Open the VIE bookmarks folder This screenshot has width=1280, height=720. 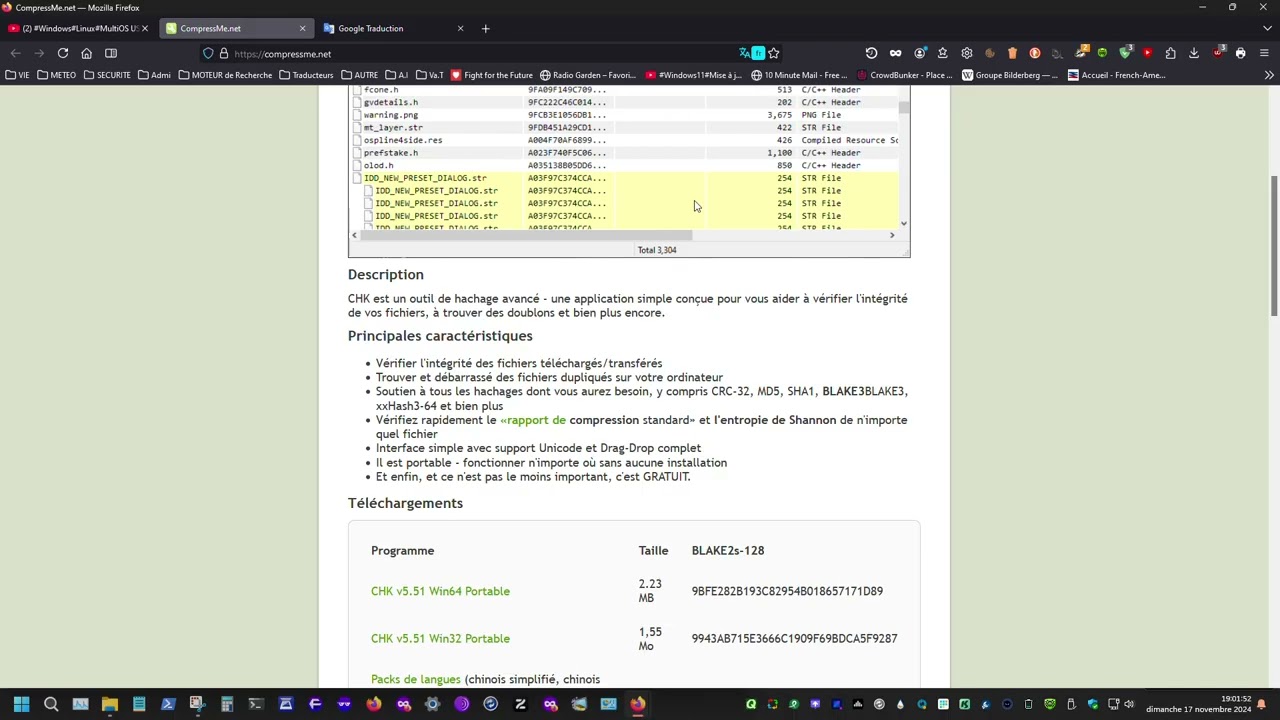pyautogui.click(x=18, y=75)
